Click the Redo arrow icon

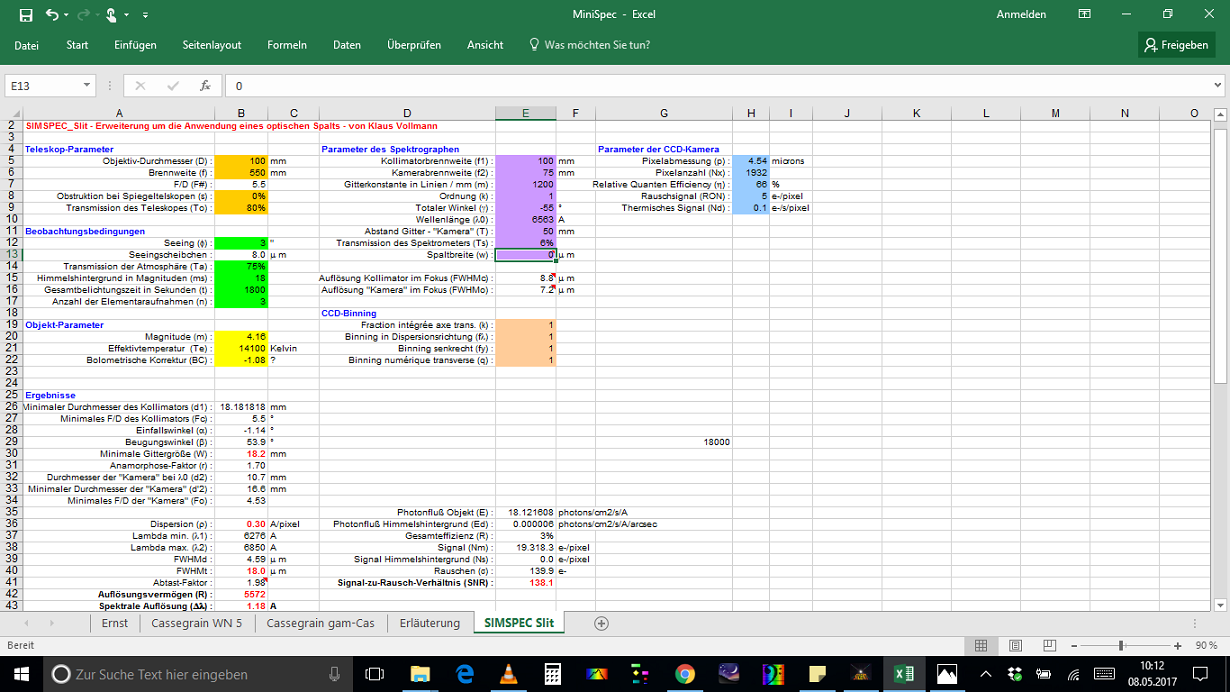(82, 14)
